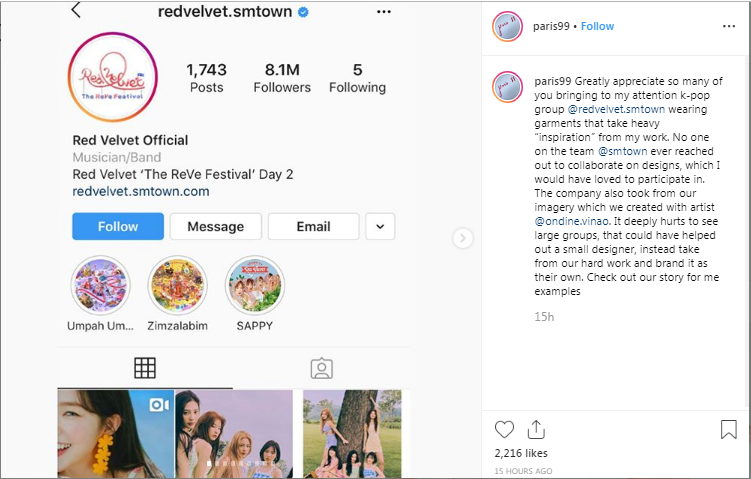751x479 pixels.
Task: Open the three-dot profile options menu
Action: [383, 12]
